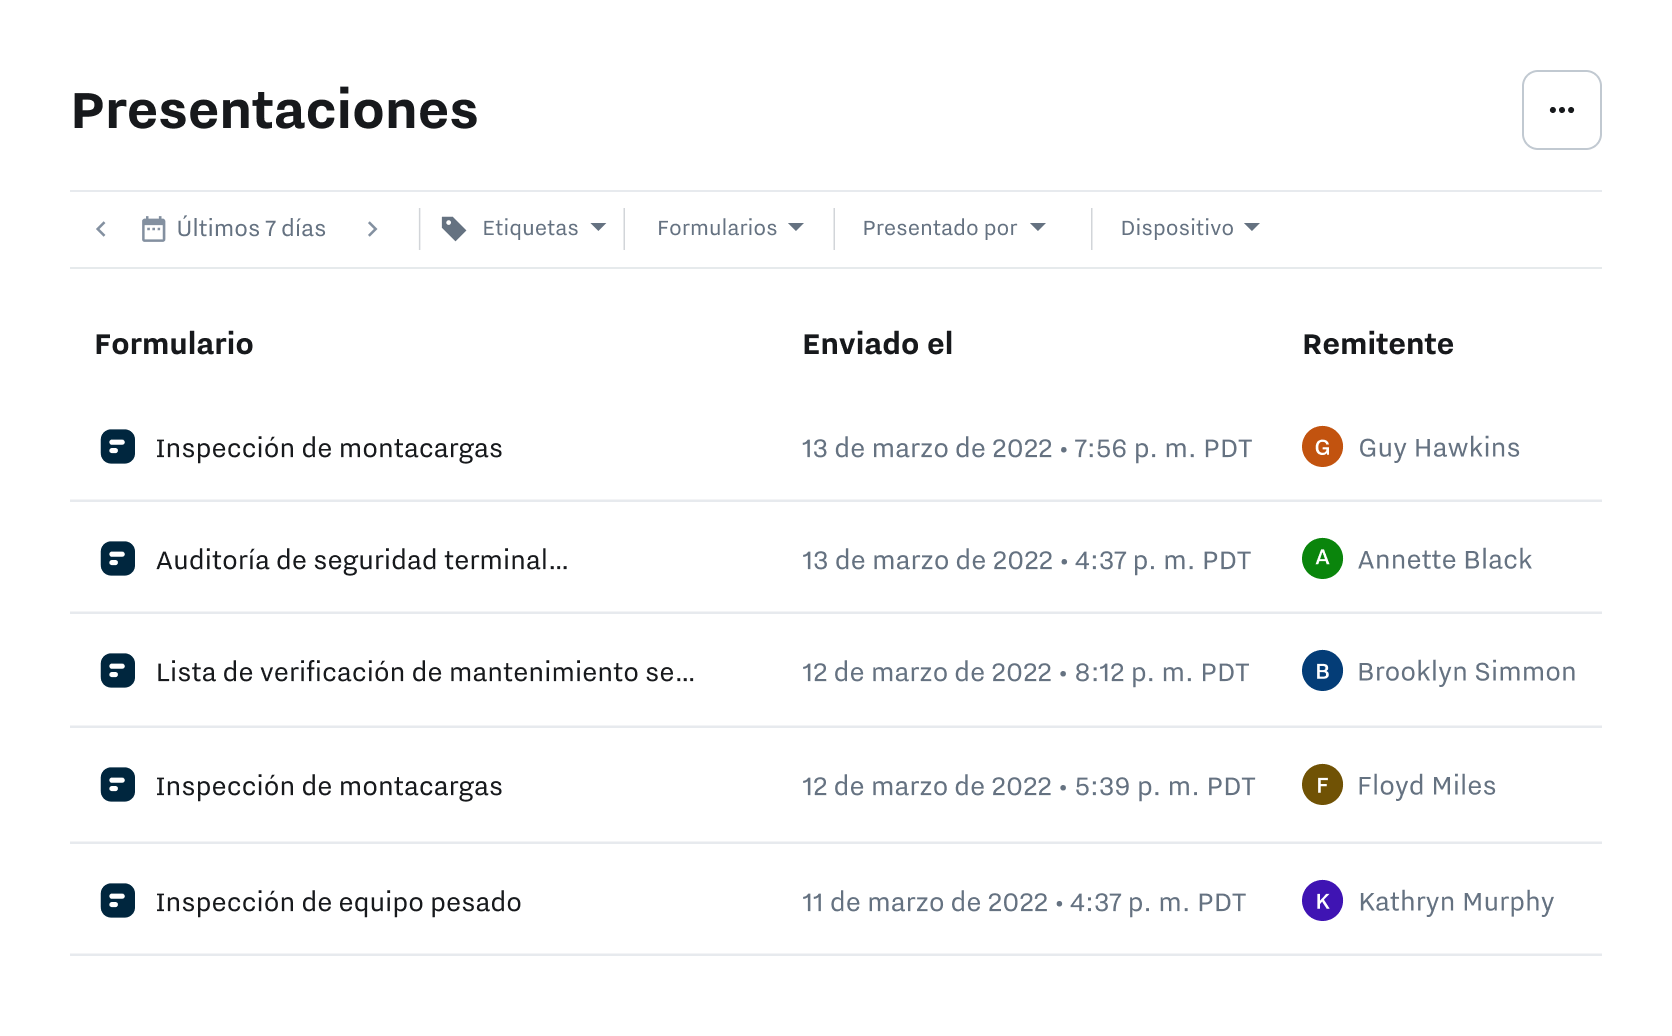This screenshot has width=1672, height=1036.
Task: Open the options menu with three dots
Action: point(1561,110)
